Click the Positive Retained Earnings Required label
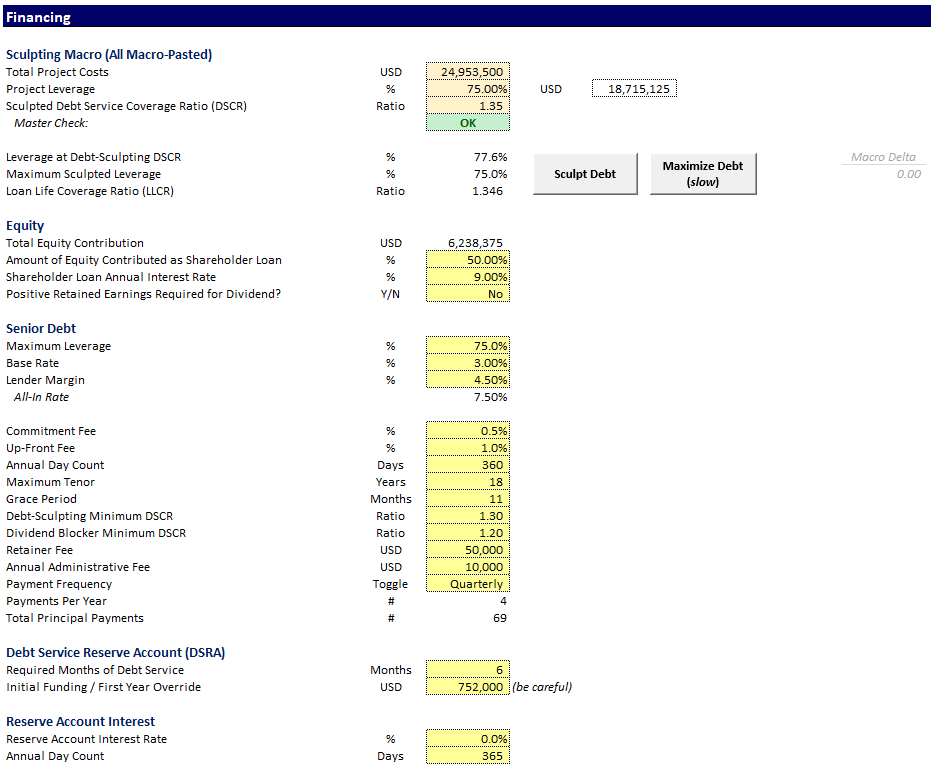 pos(143,294)
